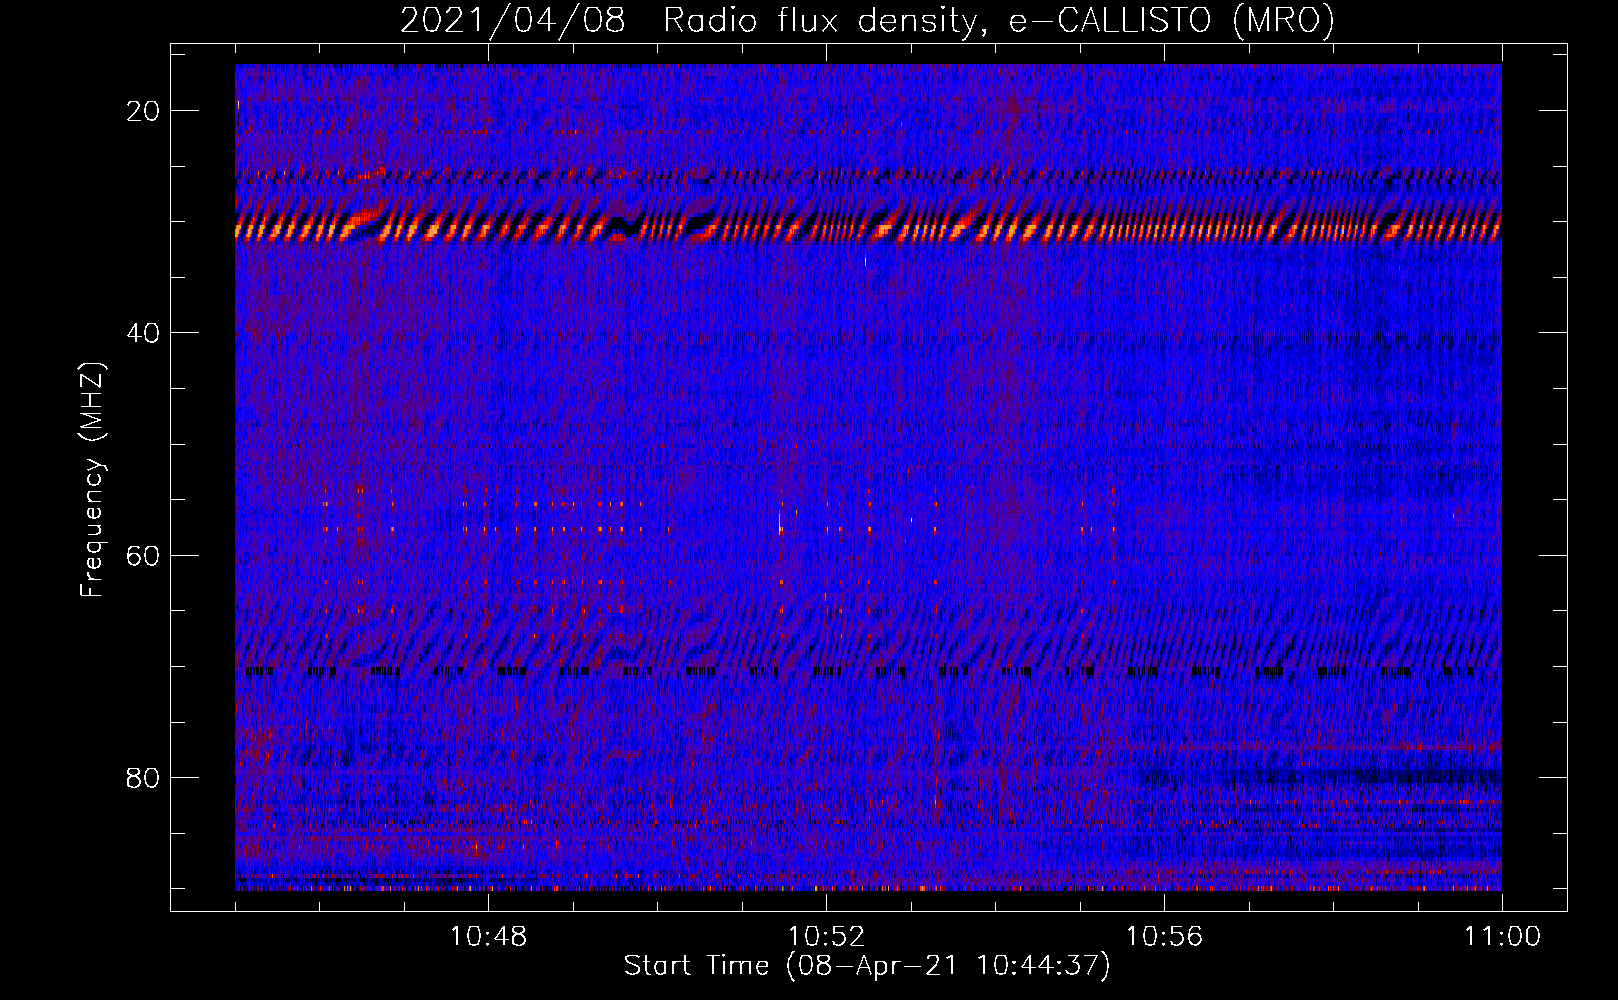Screen dimensions: 1618x1000
Task: Click the "Start Time (08-Apr-21 10:44:37)" axis label
Action: coord(867,966)
